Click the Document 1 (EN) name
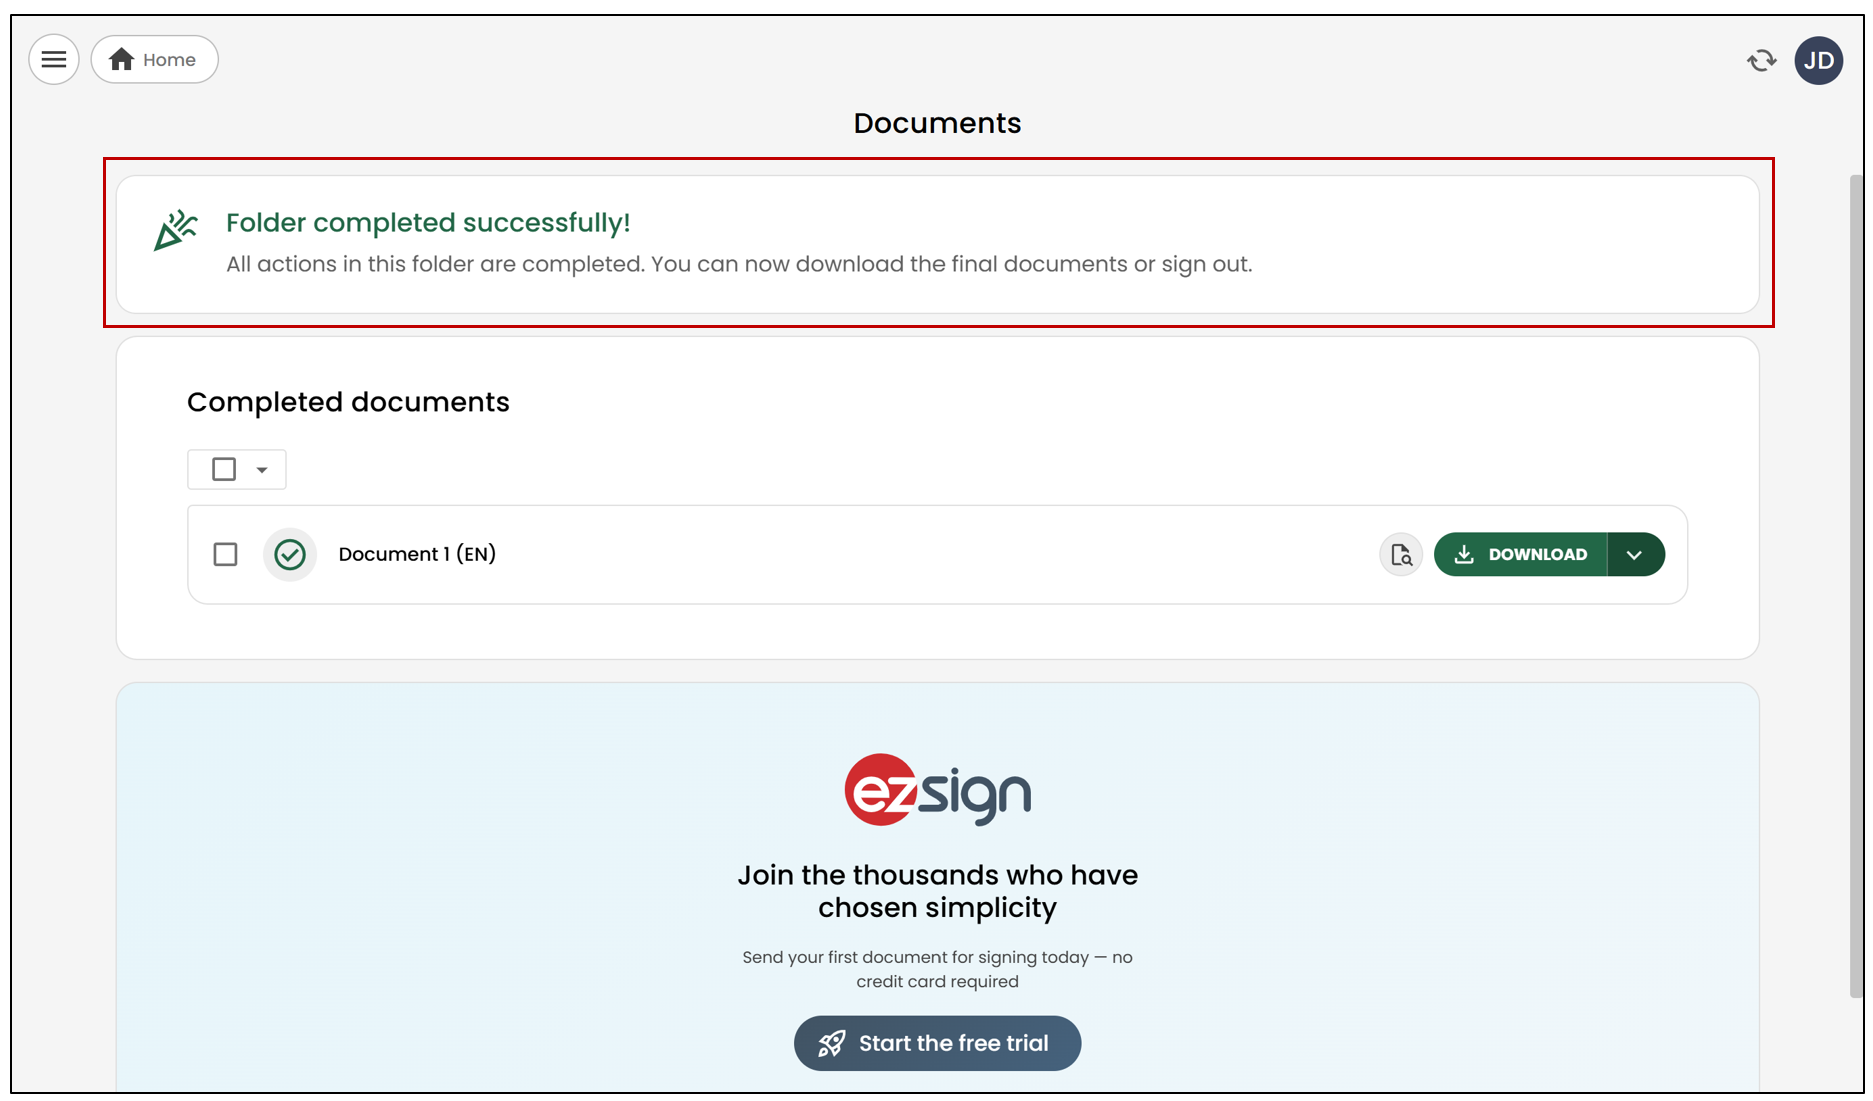This screenshot has width=1873, height=1101. click(417, 554)
